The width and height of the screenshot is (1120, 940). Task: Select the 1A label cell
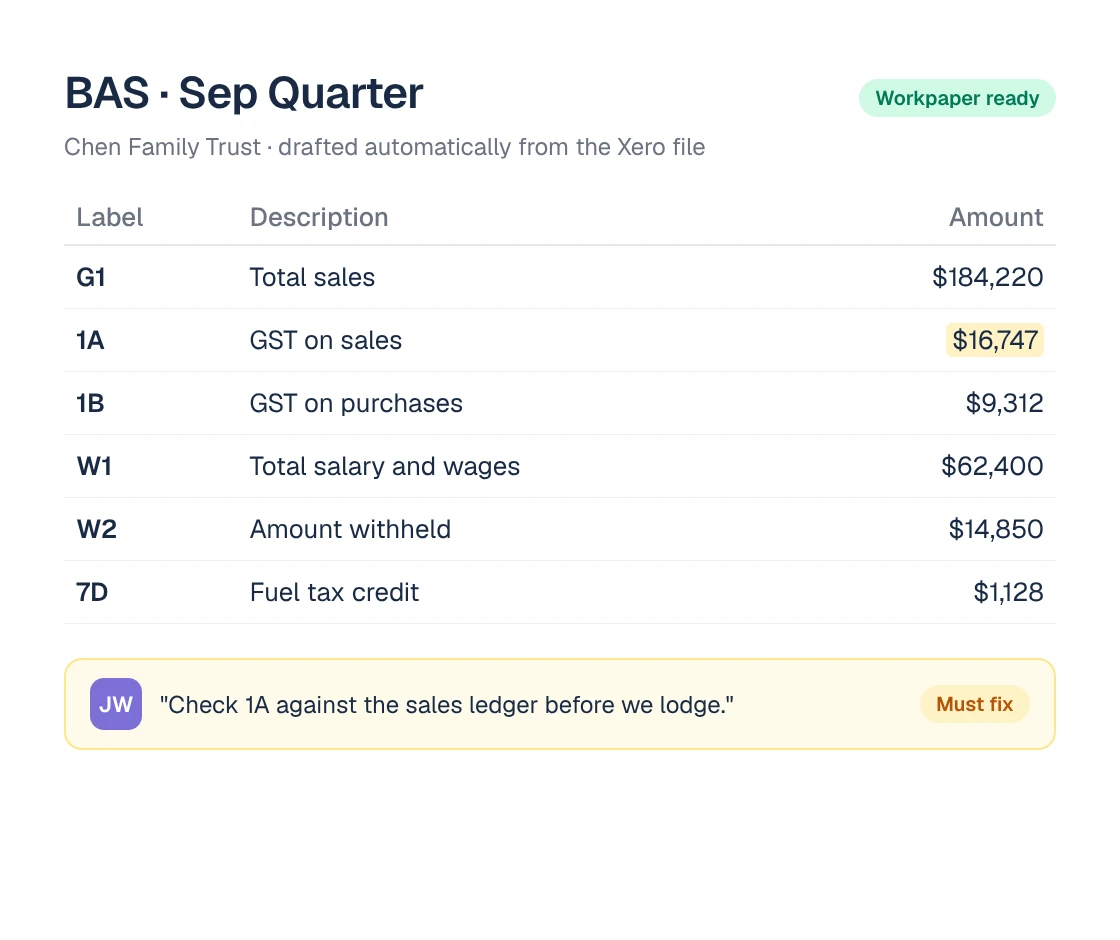[x=91, y=340]
